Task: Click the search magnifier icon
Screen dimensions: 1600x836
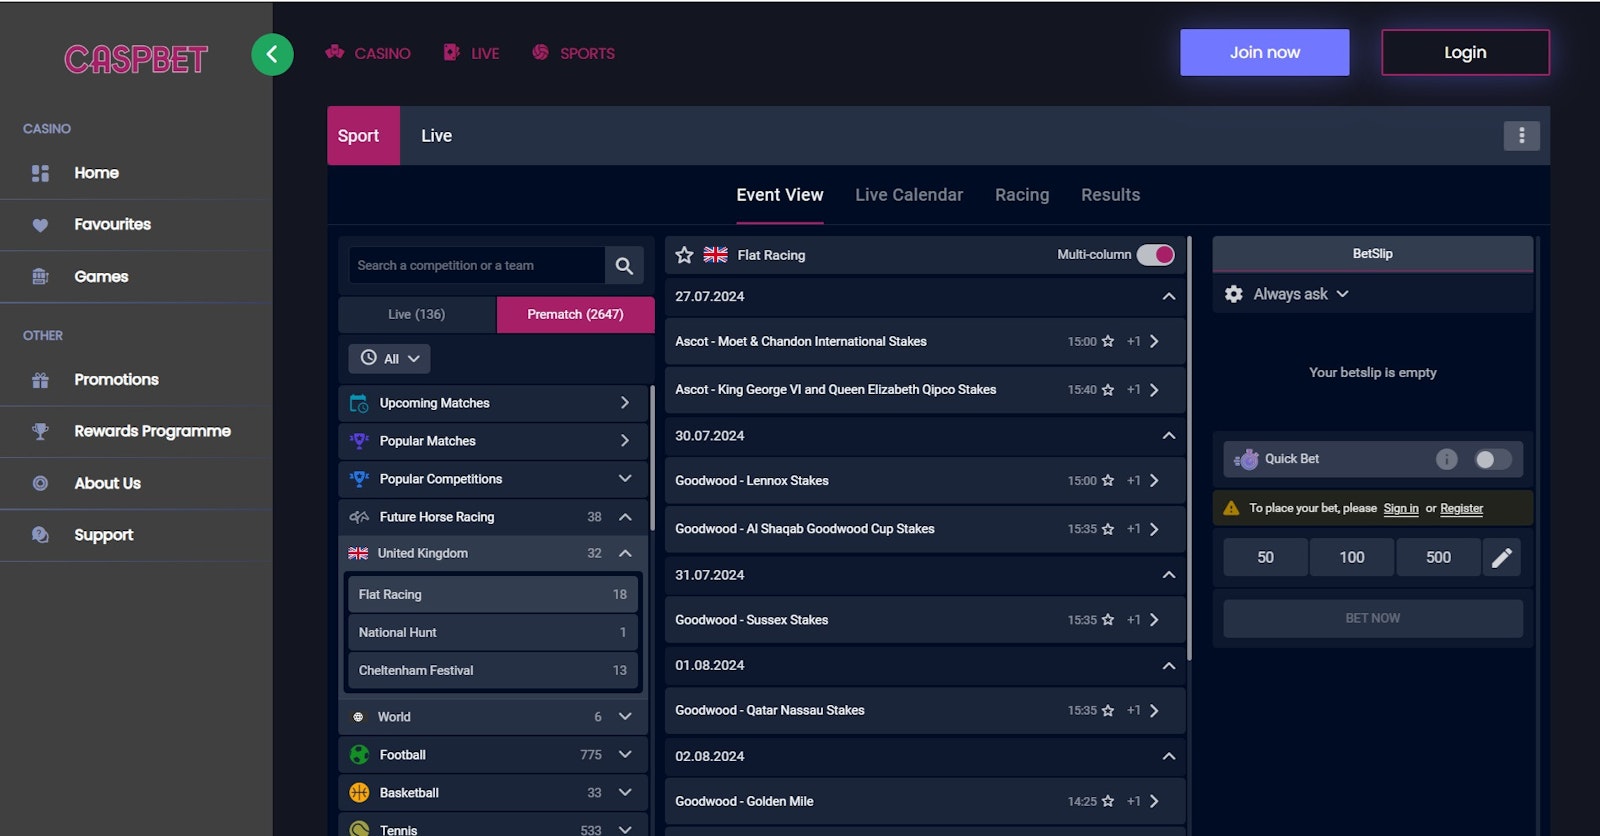Action: coord(624,266)
